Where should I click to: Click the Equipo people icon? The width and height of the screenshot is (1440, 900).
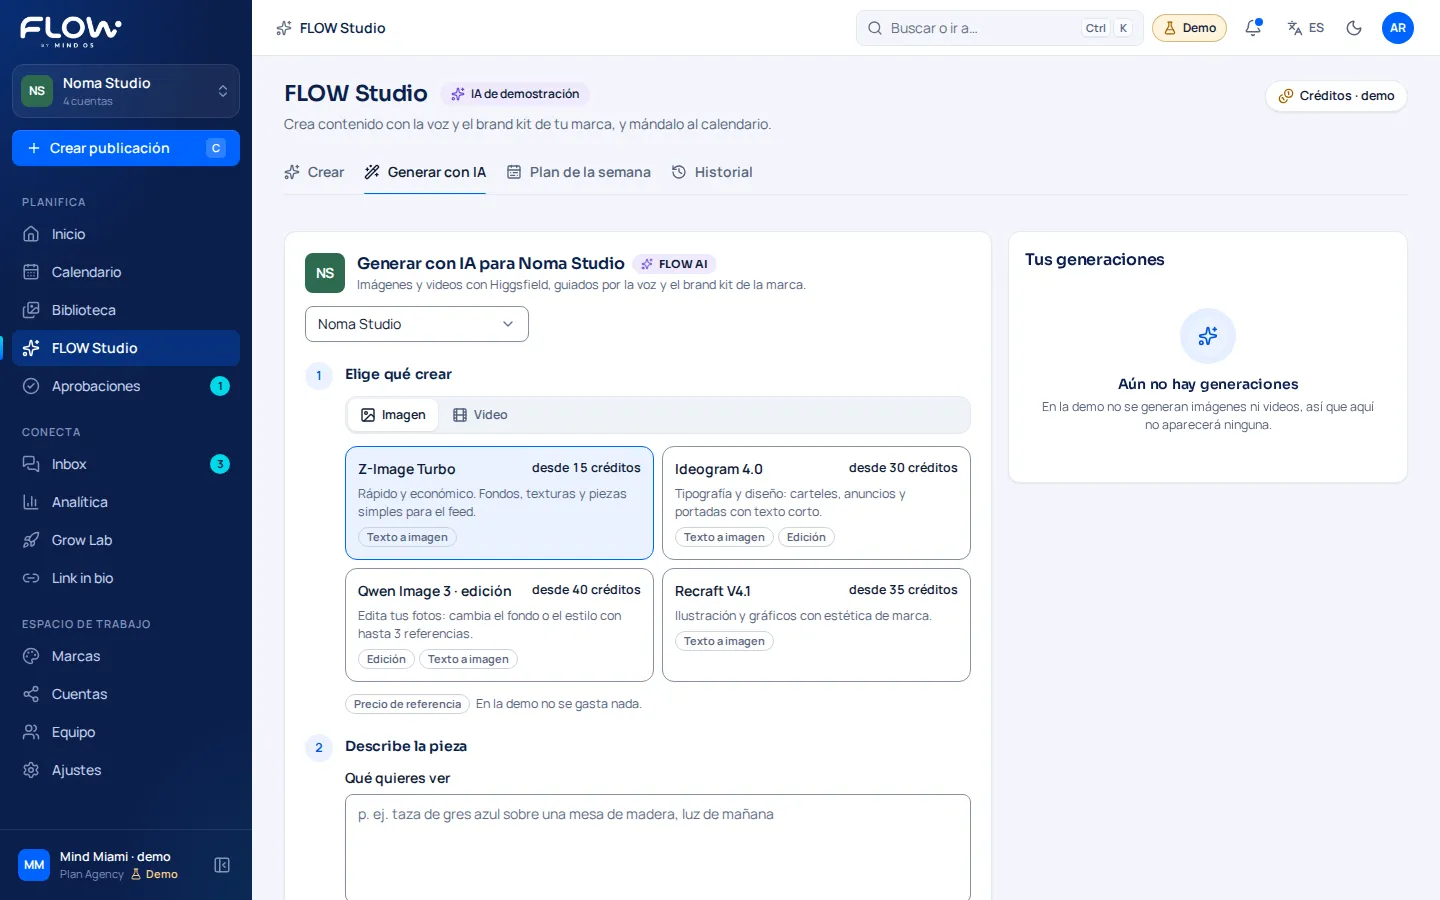(x=31, y=732)
